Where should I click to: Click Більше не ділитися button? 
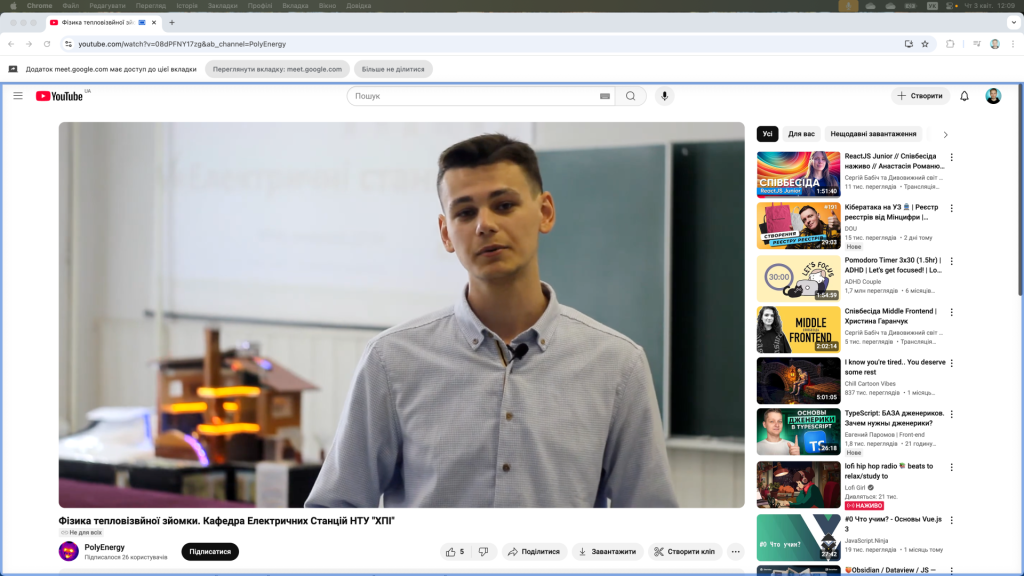(x=393, y=69)
